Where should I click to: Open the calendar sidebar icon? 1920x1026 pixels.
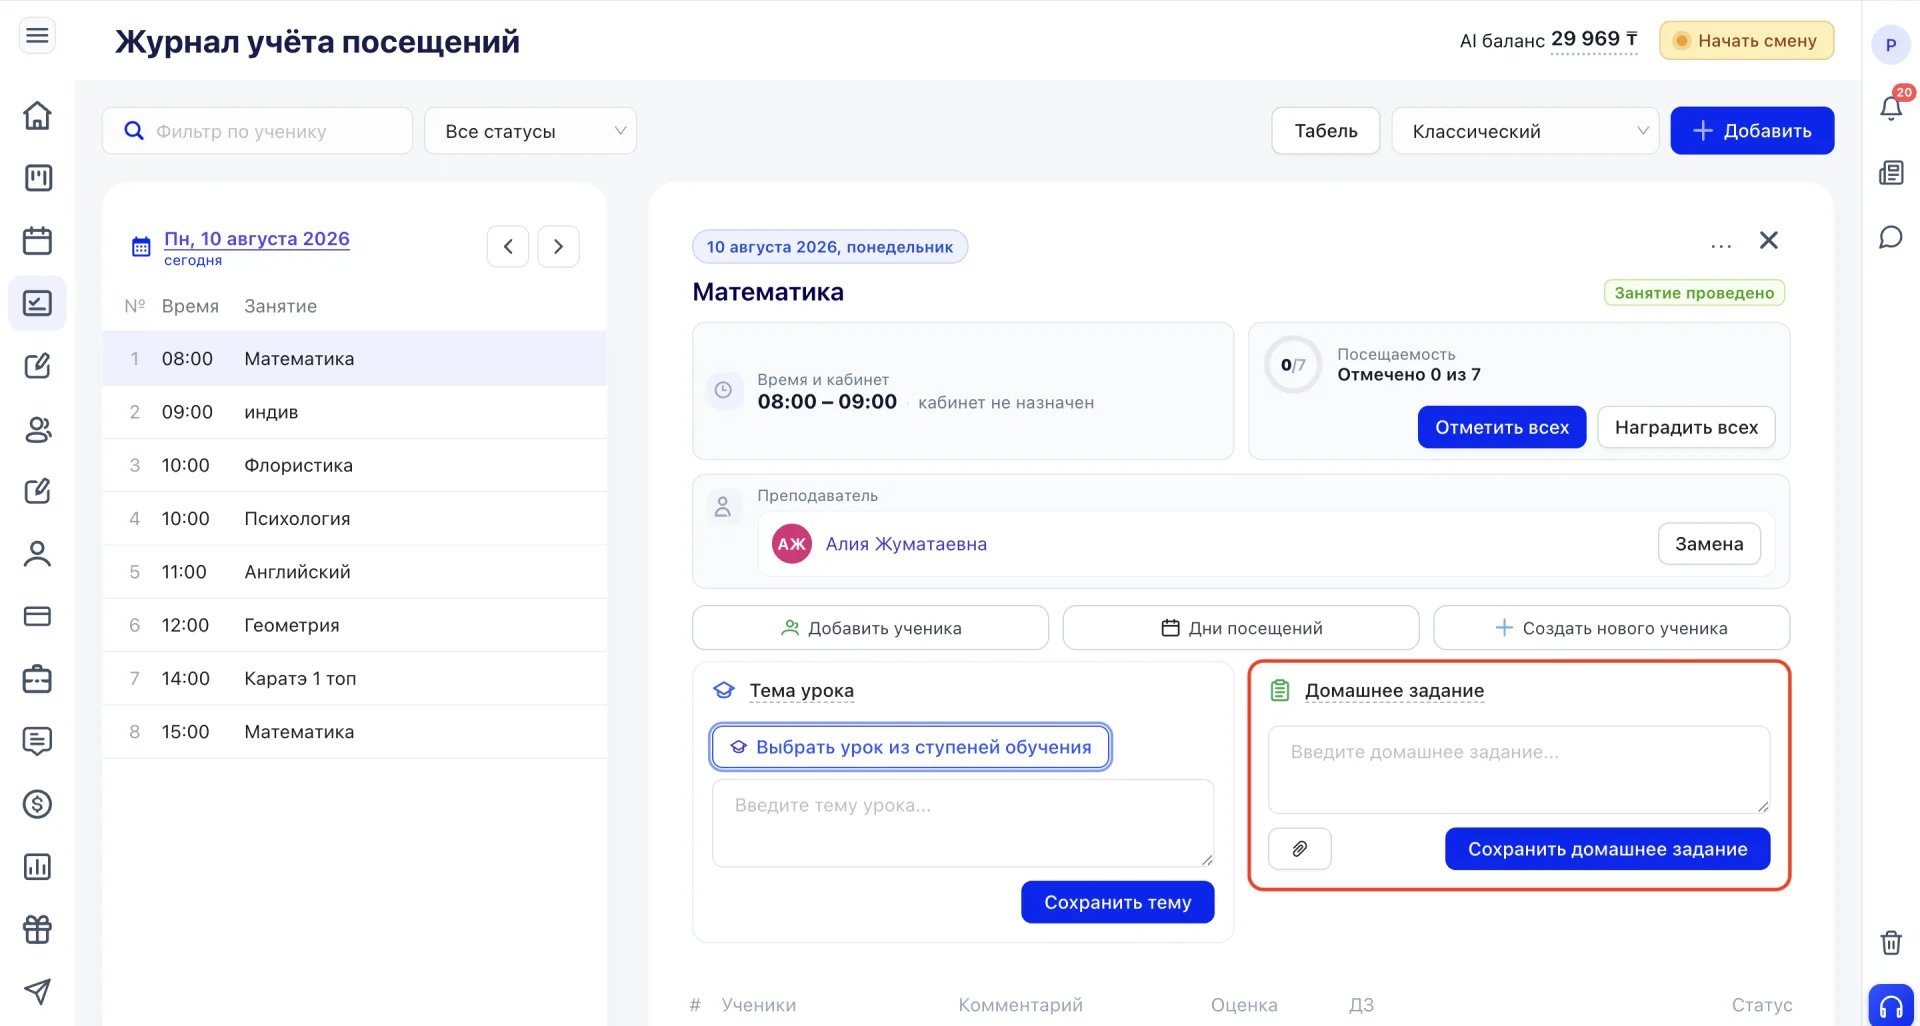coord(37,240)
